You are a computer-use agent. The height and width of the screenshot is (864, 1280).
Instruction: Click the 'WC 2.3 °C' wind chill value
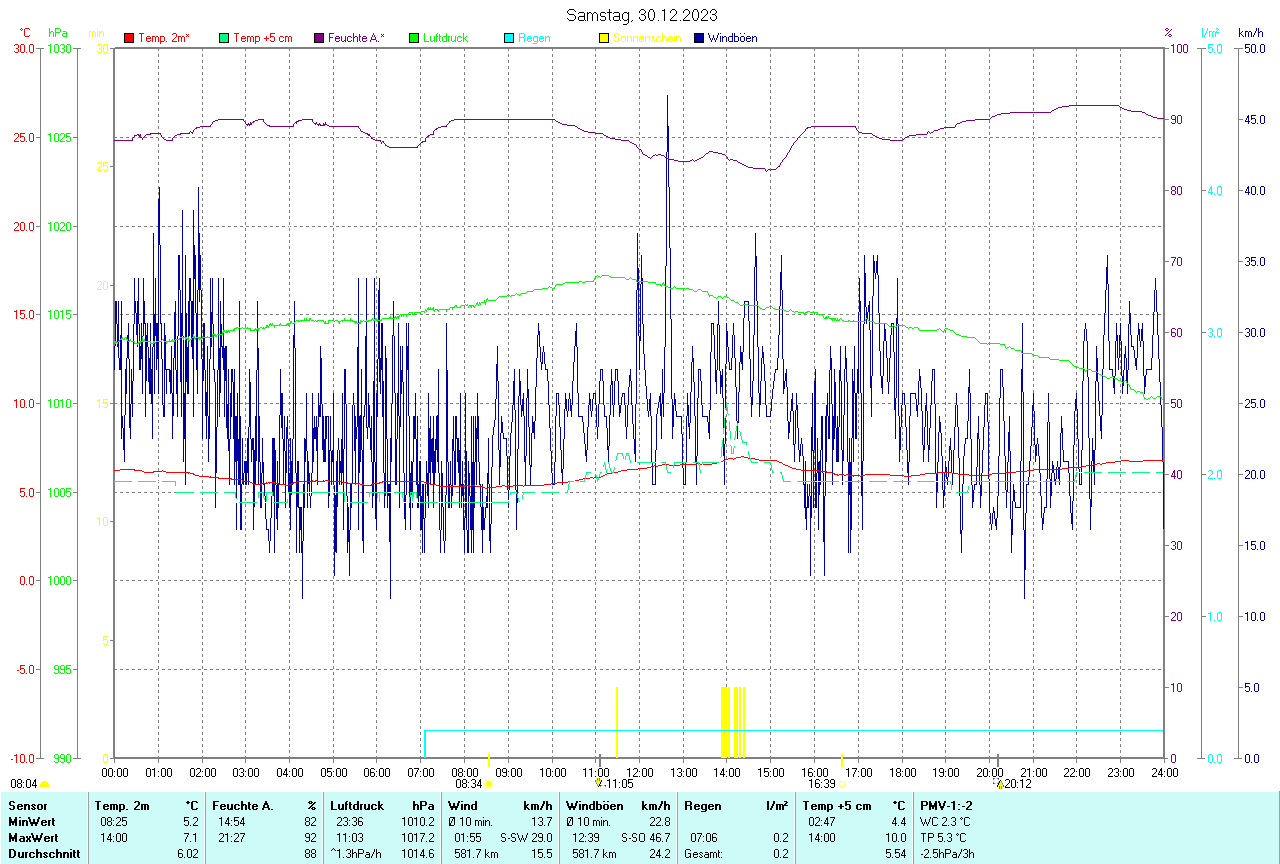tap(945, 822)
